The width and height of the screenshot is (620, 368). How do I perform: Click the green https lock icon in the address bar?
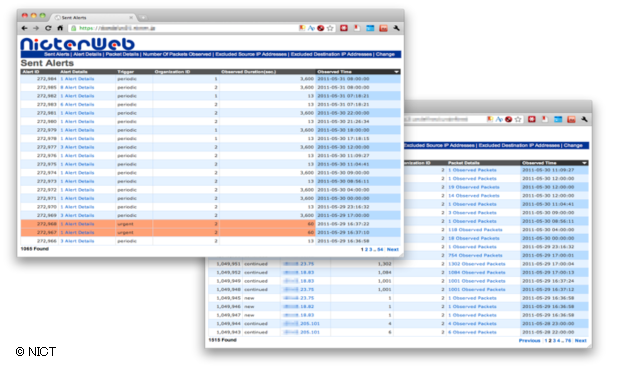click(x=74, y=28)
